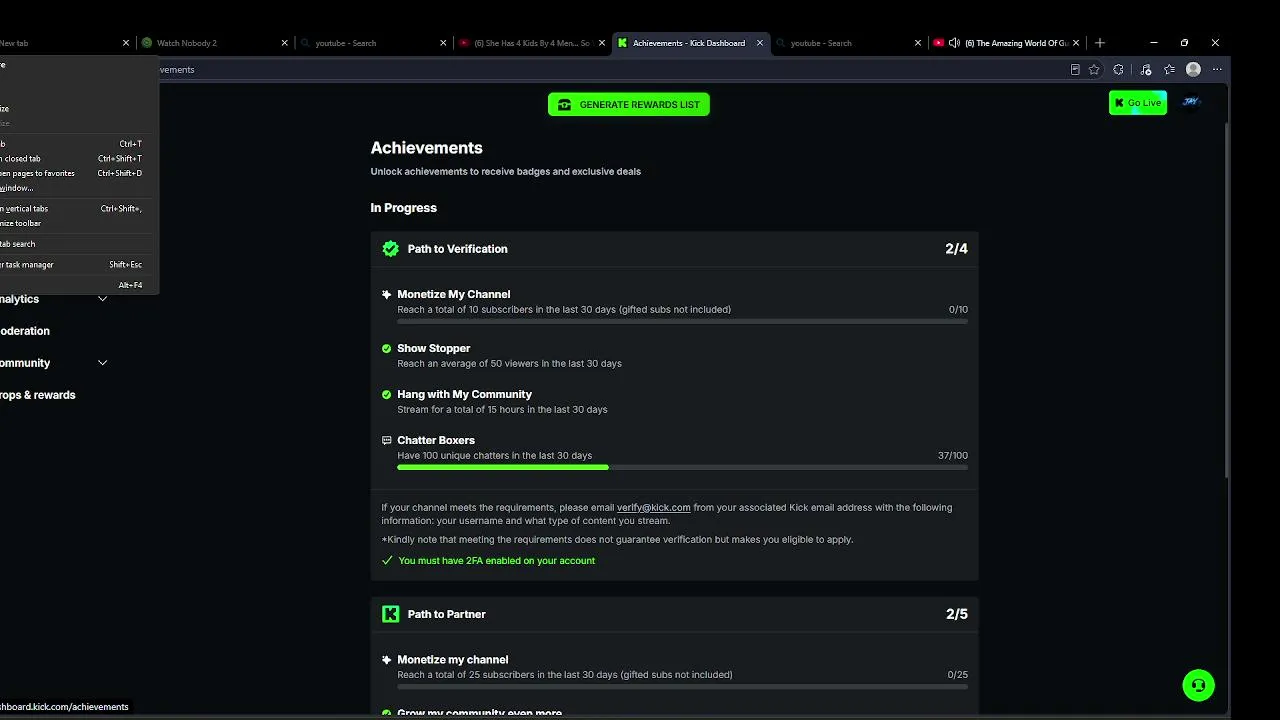Viewport: 1280px width, 720px height.
Task: Click the media control music note icon
Action: coord(1145,70)
